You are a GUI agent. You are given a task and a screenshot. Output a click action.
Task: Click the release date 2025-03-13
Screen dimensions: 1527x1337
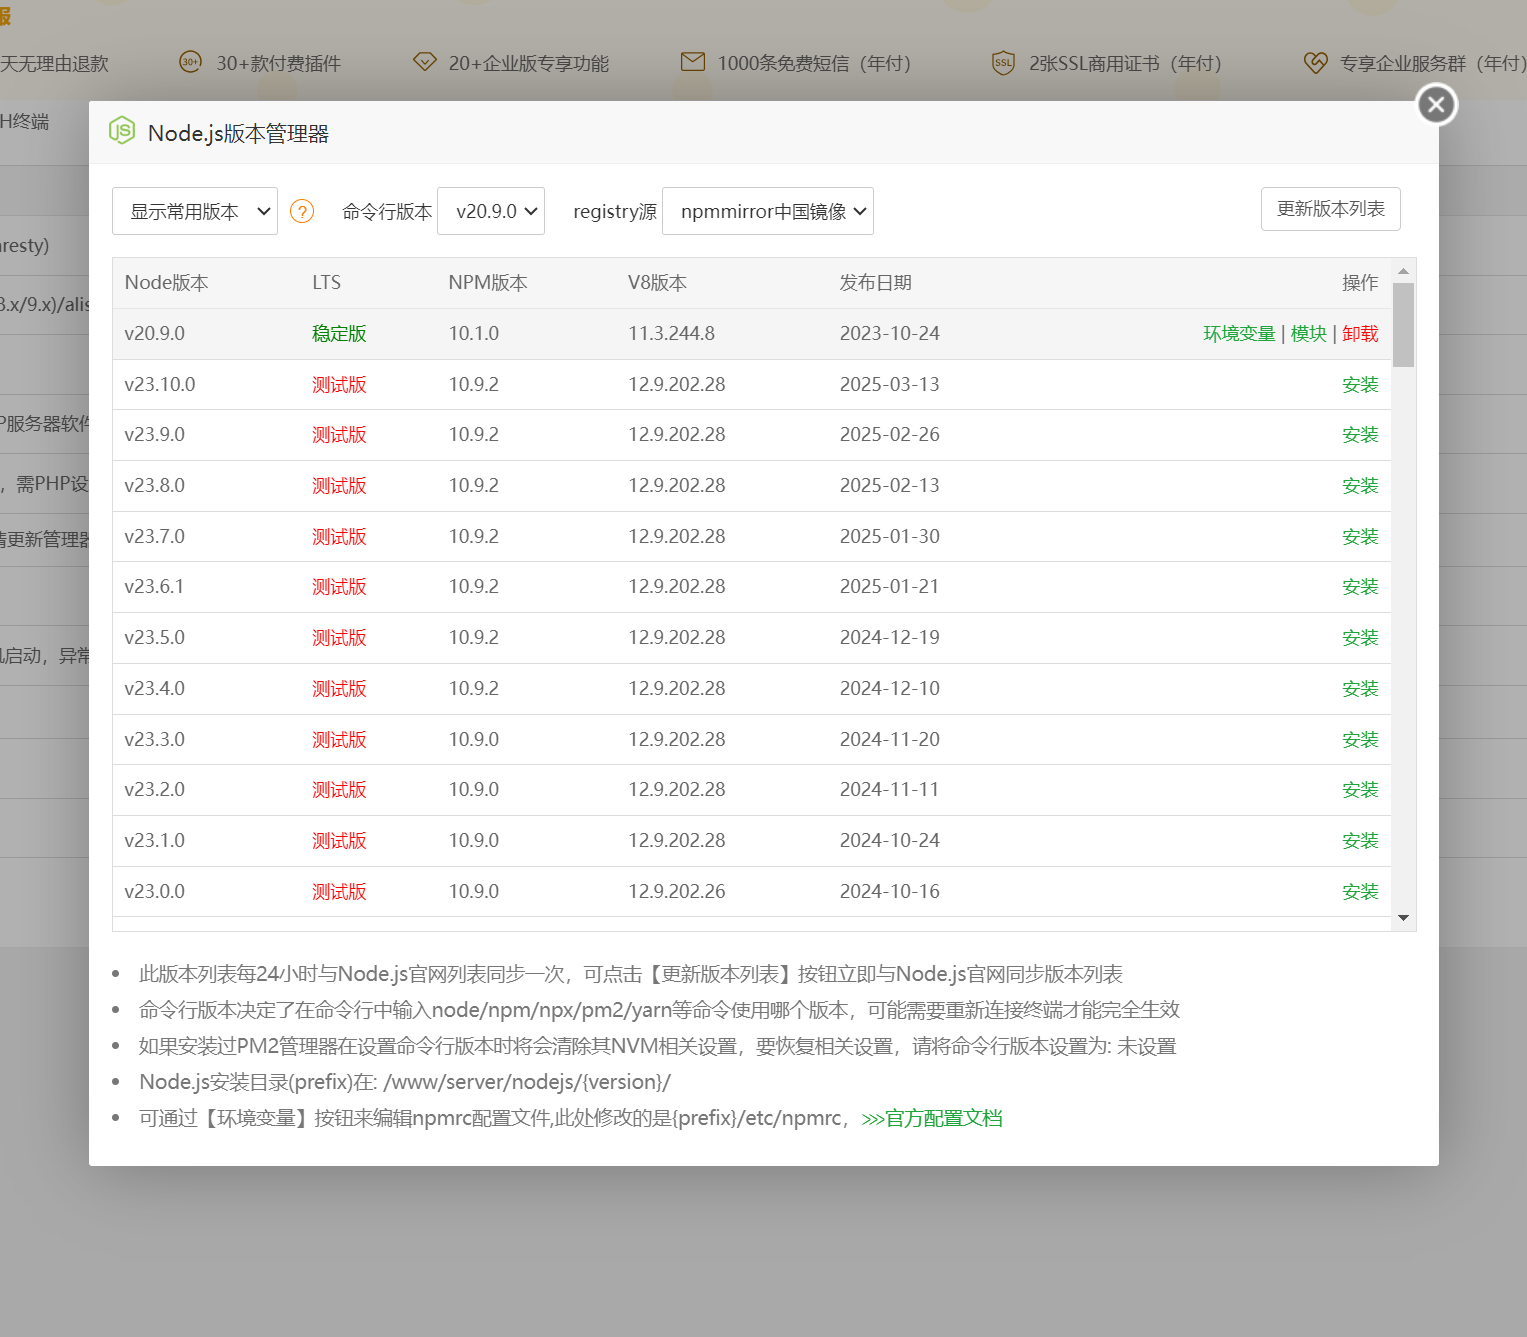coord(889,385)
